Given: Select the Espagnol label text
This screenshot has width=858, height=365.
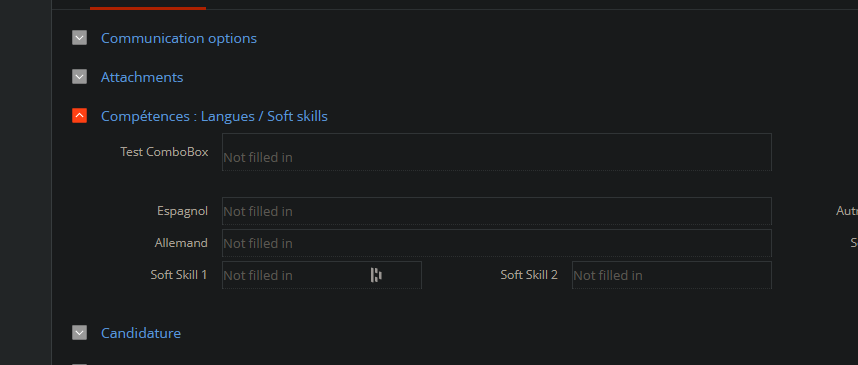Looking at the screenshot, I should (x=182, y=211).
